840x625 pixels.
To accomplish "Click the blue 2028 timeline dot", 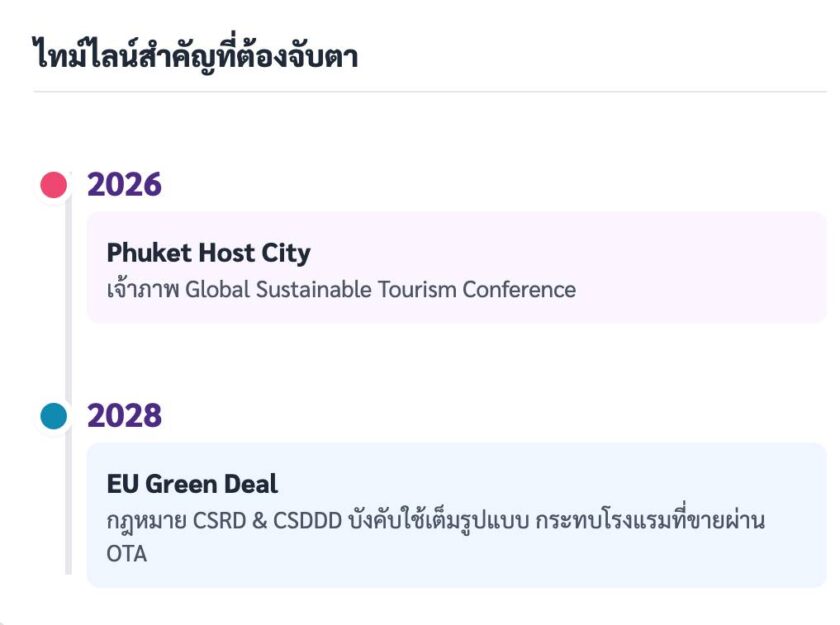I will click(x=53, y=416).
